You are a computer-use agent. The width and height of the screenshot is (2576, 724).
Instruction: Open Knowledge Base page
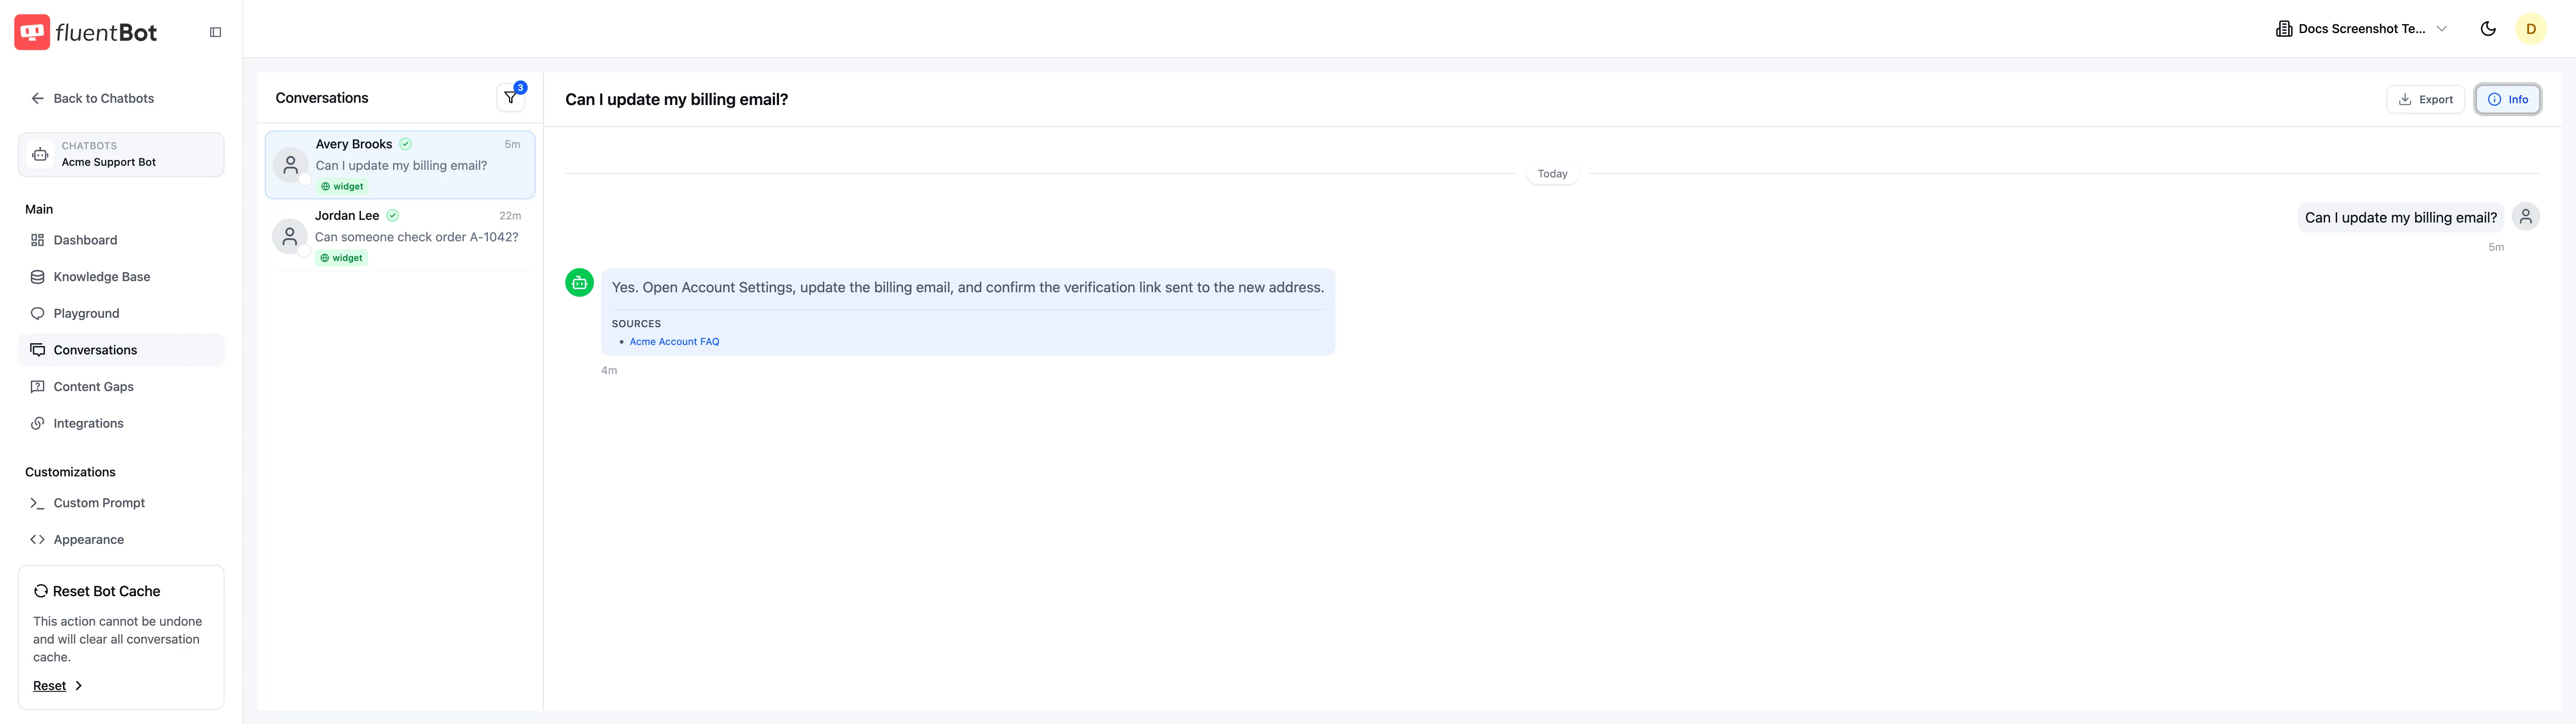click(x=121, y=277)
